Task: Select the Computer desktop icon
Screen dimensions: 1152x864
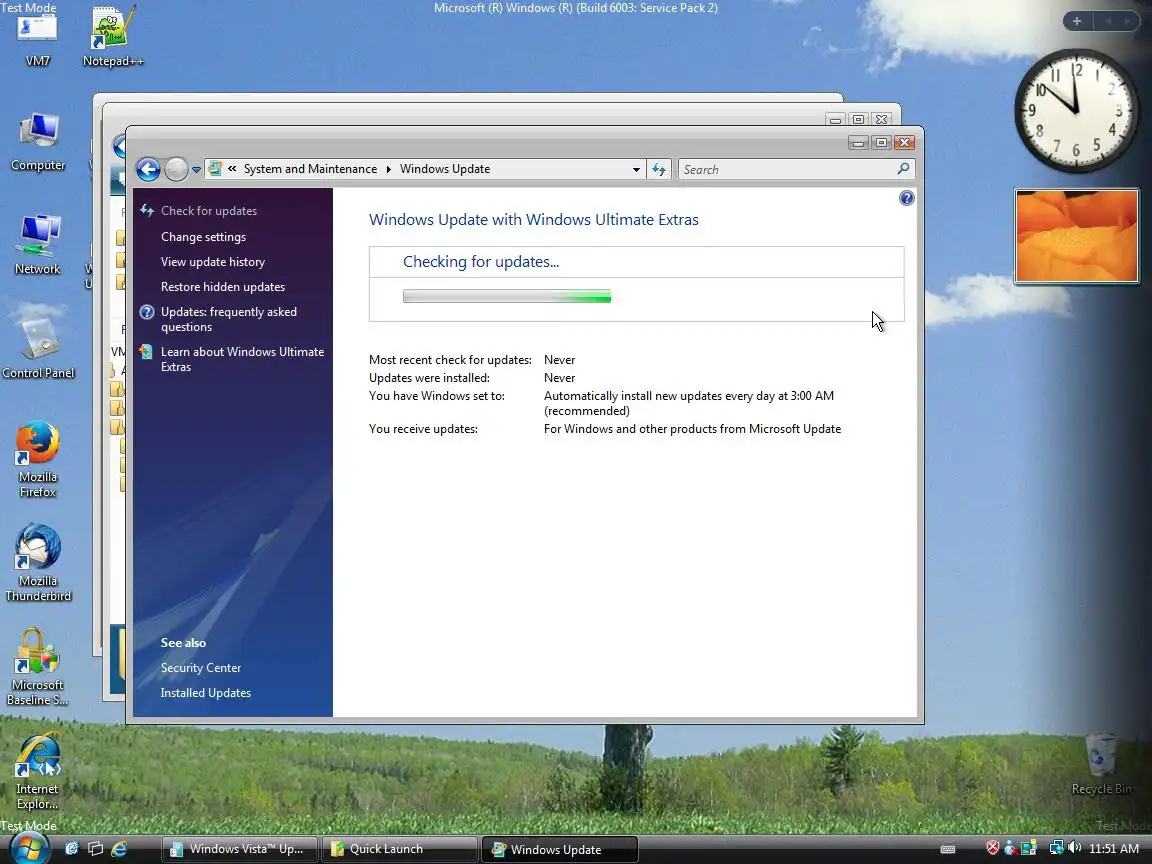Action: point(37,143)
